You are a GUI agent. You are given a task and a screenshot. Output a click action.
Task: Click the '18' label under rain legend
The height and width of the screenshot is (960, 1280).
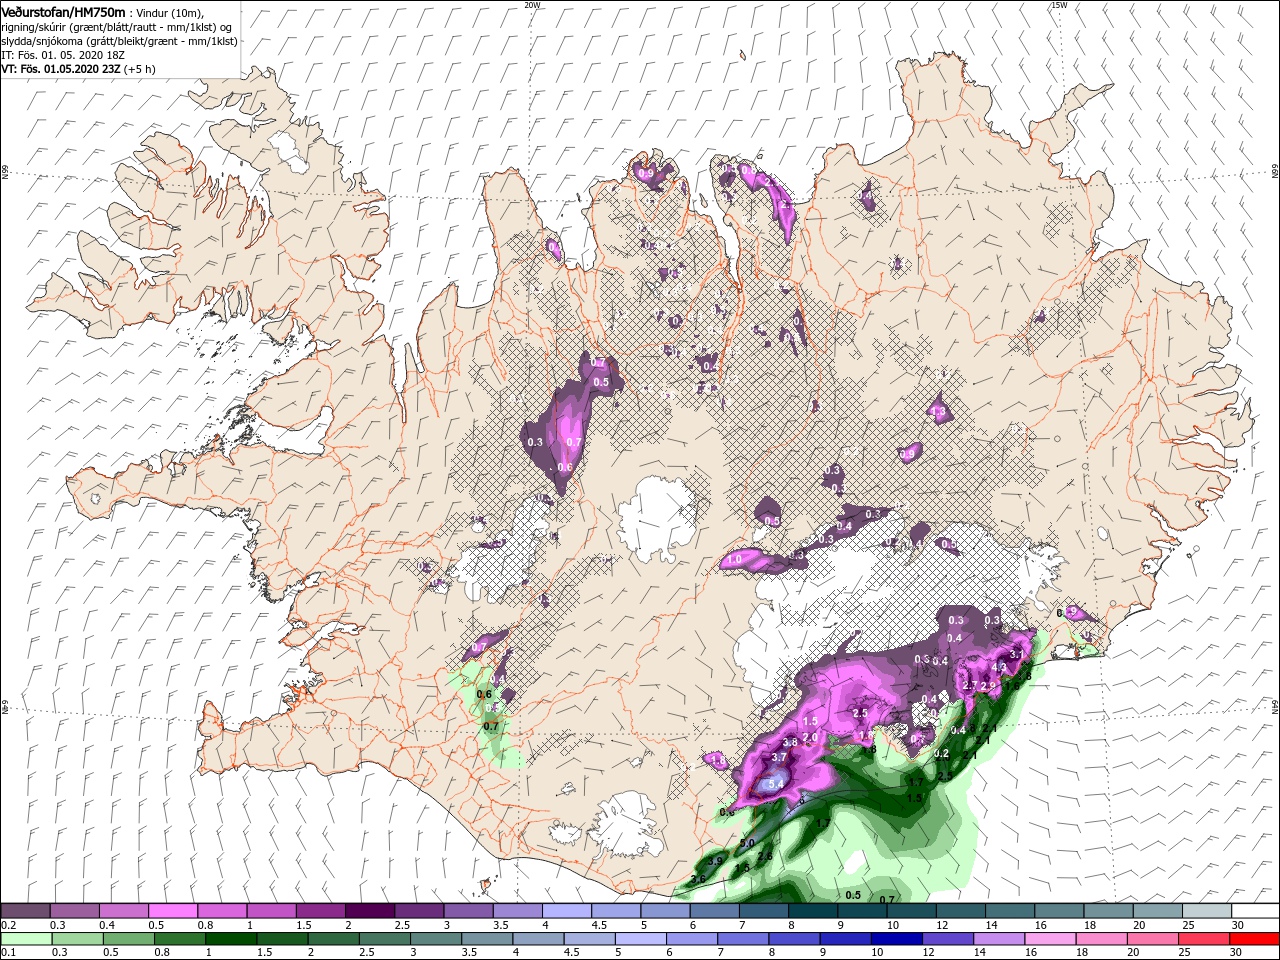coord(1082,953)
